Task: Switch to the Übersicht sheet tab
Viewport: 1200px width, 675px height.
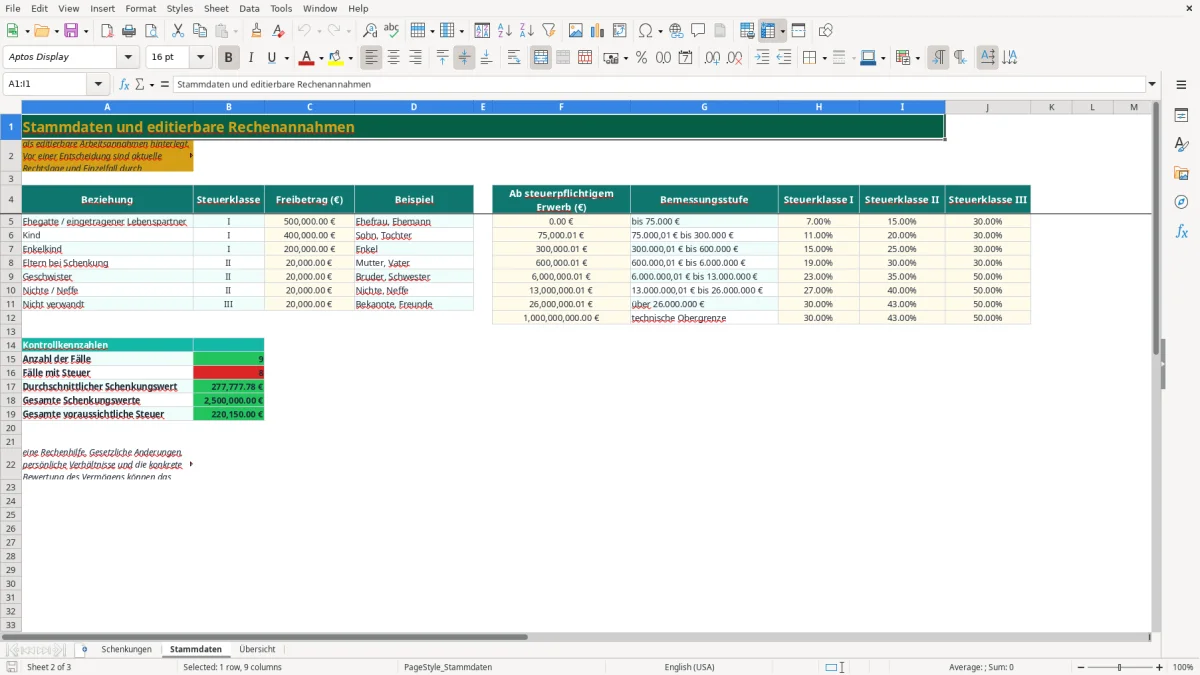Action: 257,649
